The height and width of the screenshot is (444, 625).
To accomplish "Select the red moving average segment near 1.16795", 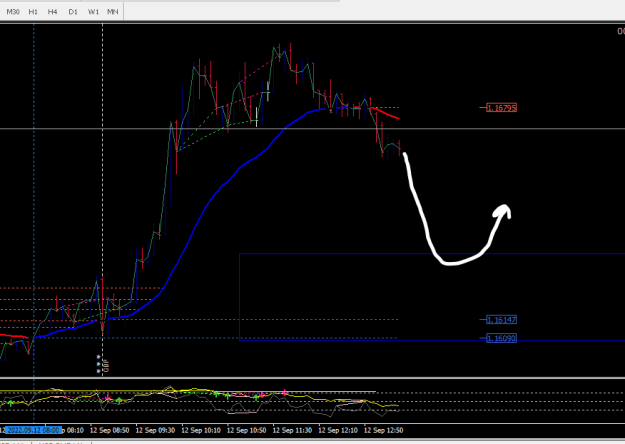I will (x=385, y=113).
